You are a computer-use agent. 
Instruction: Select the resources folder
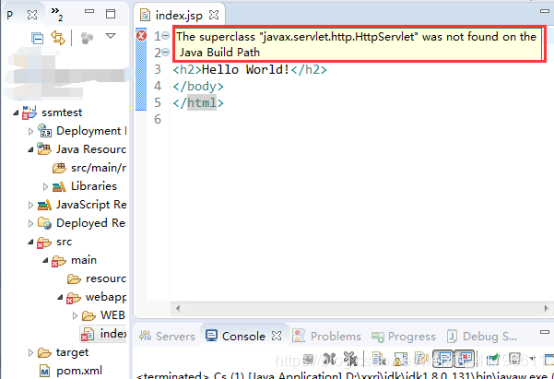106,278
